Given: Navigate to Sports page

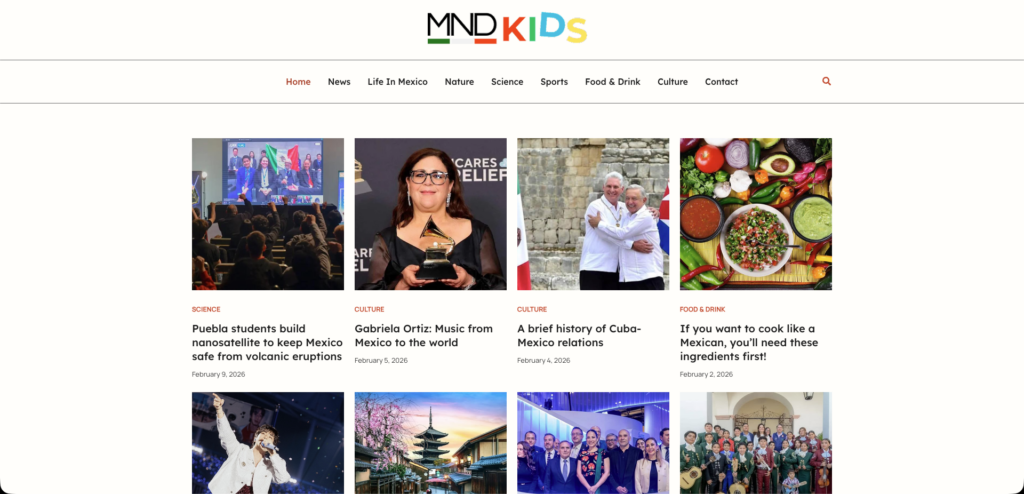Looking at the screenshot, I should [554, 82].
